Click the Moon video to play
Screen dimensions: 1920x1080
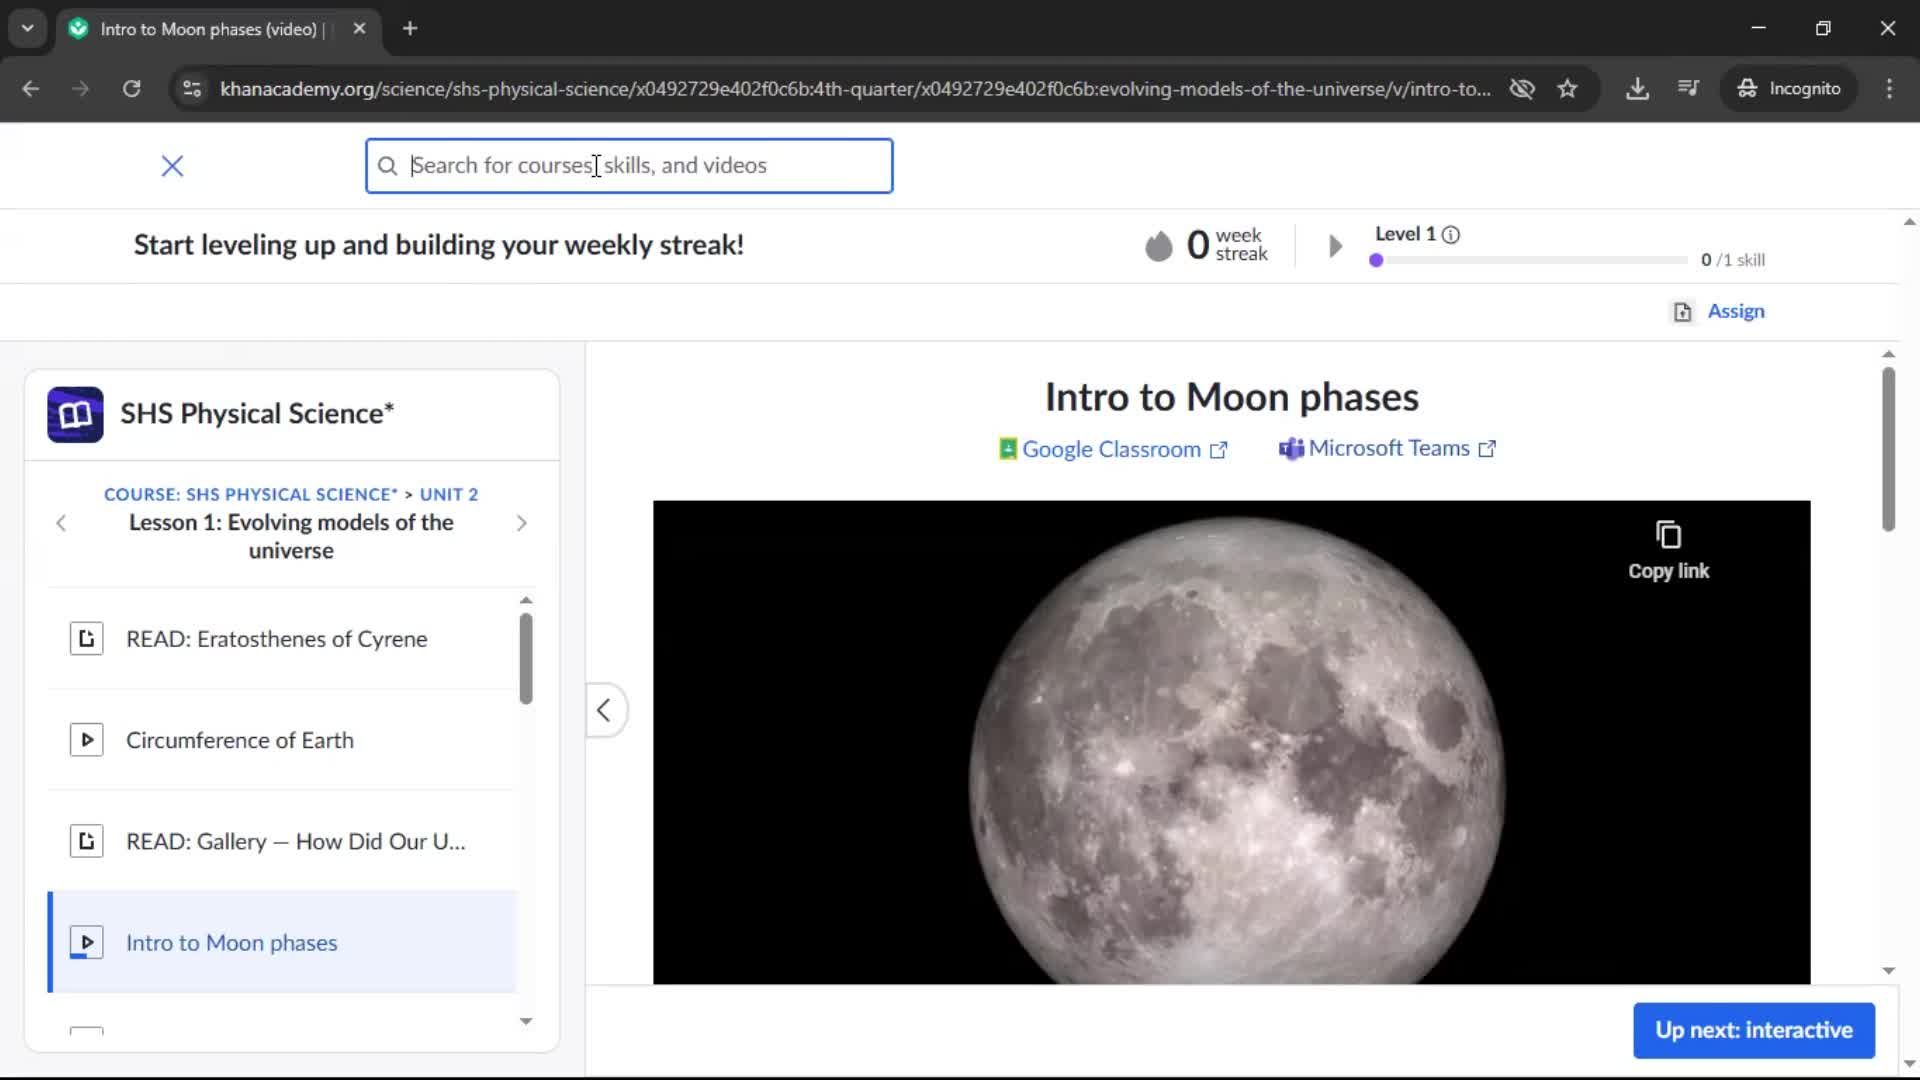(1231, 742)
